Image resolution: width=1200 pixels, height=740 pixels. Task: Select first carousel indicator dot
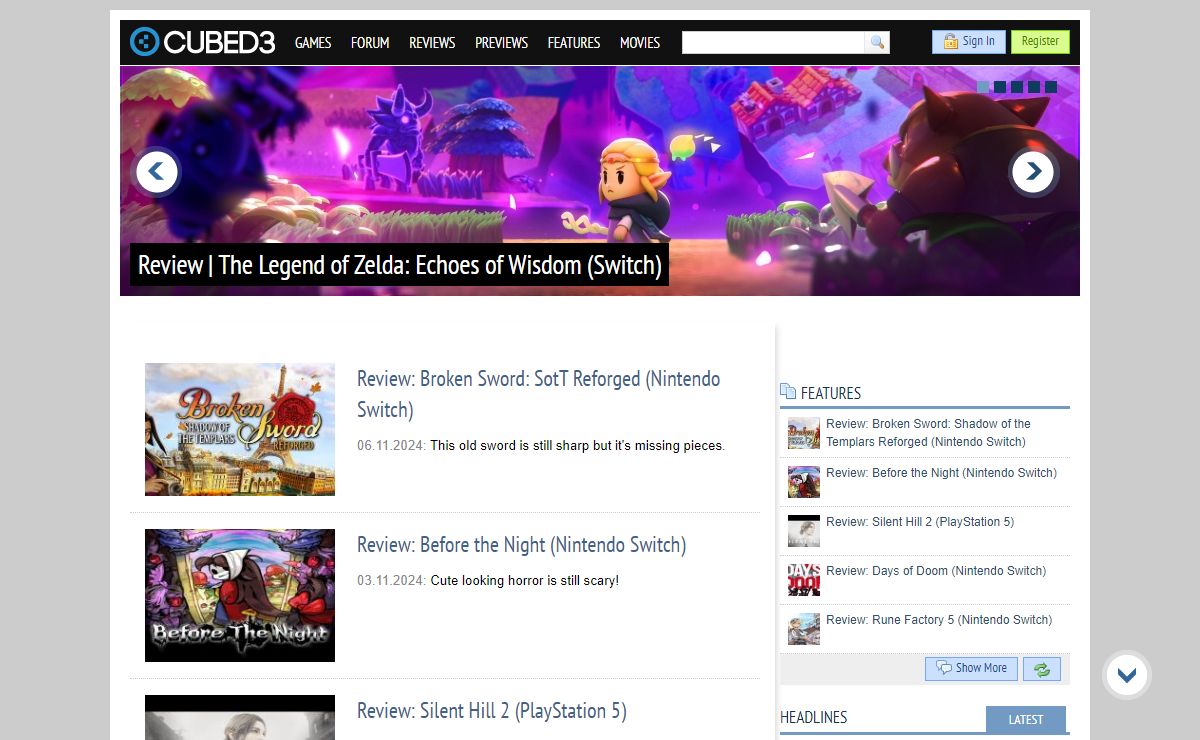click(x=983, y=87)
